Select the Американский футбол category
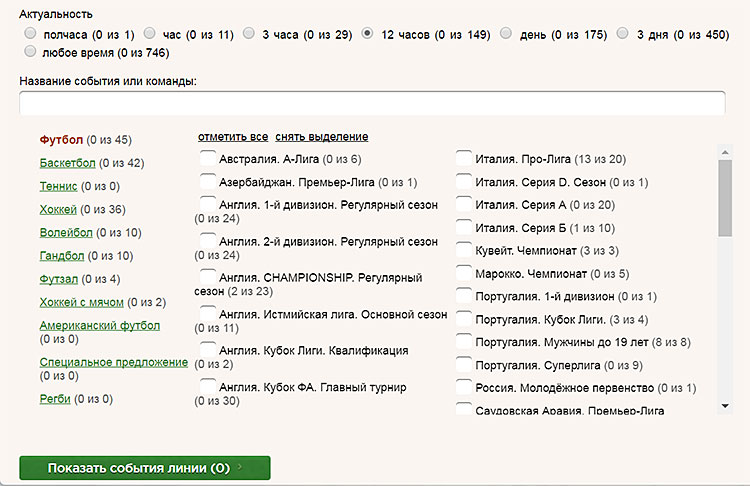This screenshot has width=750, height=486. pos(99,325)
